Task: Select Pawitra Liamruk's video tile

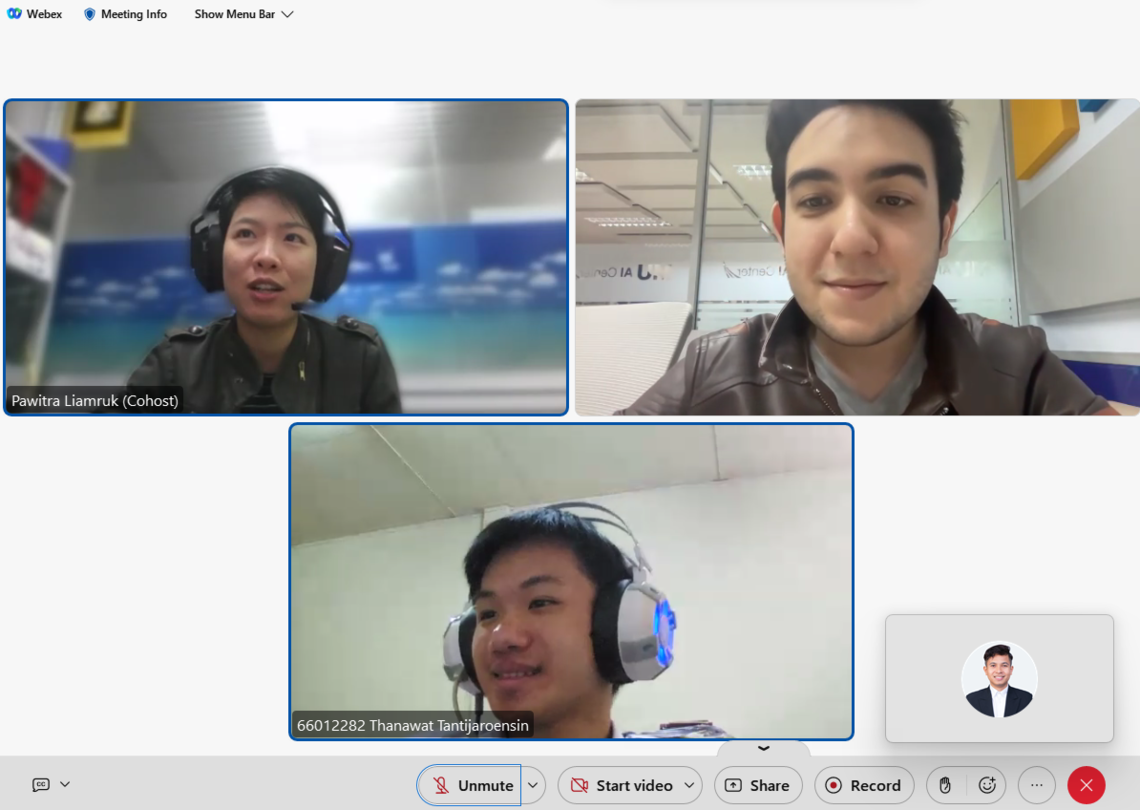Action: (286, 257)
